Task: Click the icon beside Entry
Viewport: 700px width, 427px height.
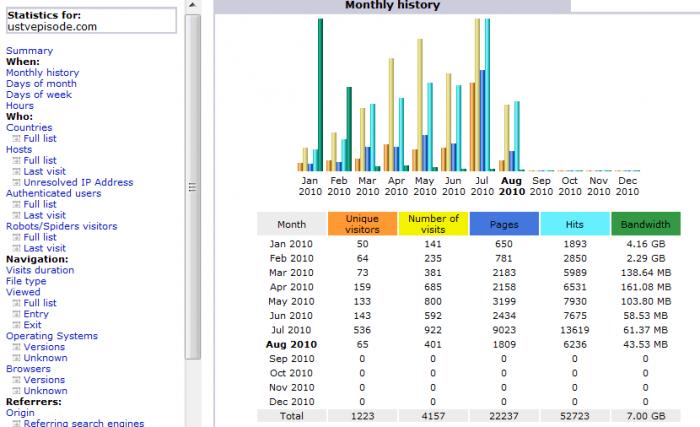Action: point(17,314)
